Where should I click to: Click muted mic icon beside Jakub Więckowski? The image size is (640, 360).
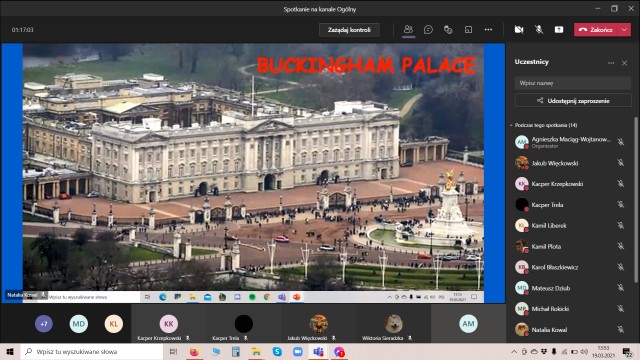coord(620,163)
